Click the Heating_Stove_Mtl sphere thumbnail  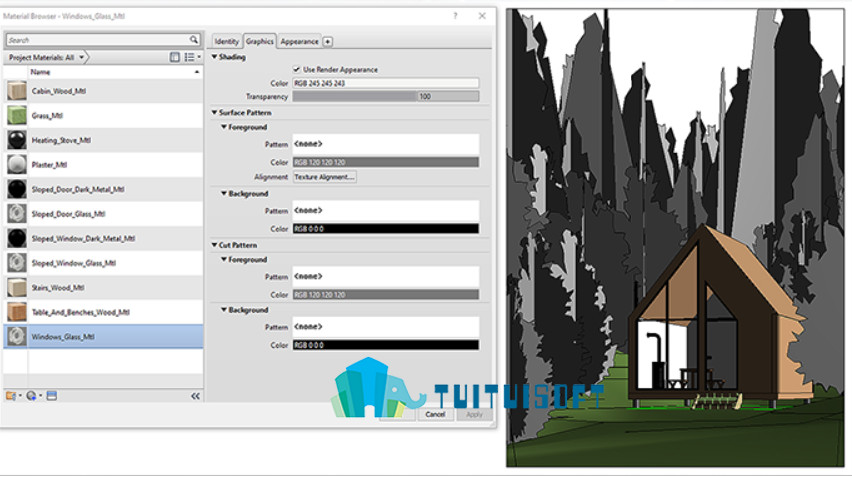coord(16,140)
